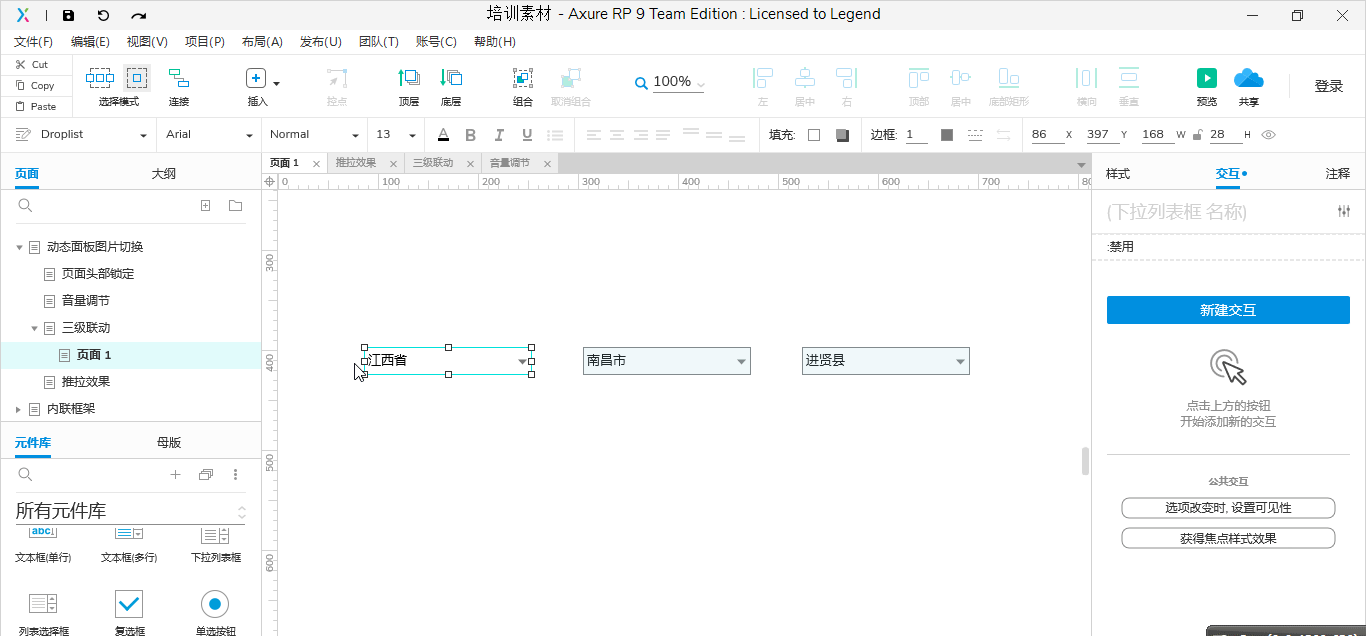The height and width of the screenshot is (636, 1366).
Task: Open the 视图(V) menu
Action: click(x=147, y=42)
